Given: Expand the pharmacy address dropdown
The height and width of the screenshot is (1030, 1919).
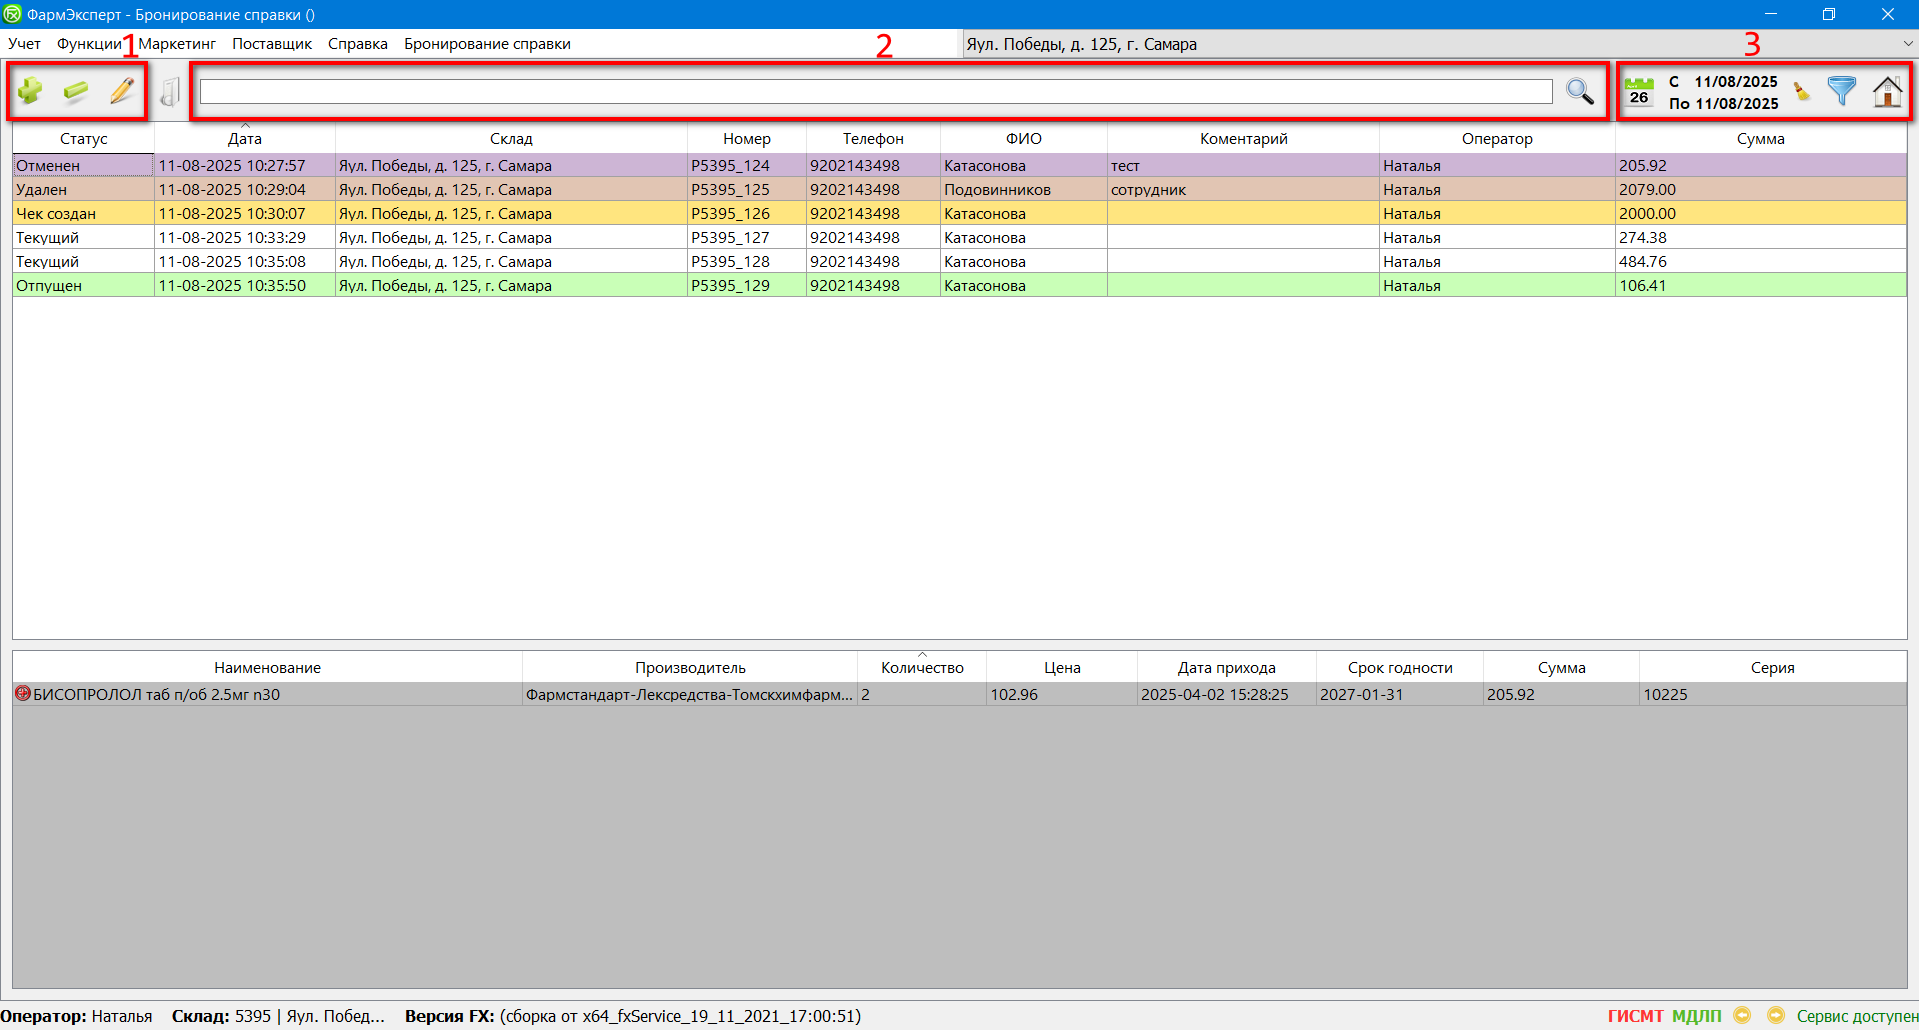Looking at the screenshot, I should click(1907, 44).
